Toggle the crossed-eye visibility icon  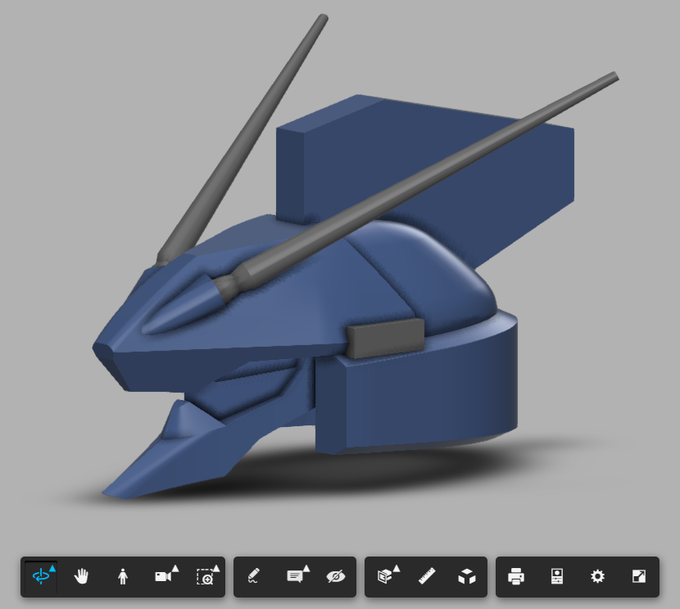(336, 577)
